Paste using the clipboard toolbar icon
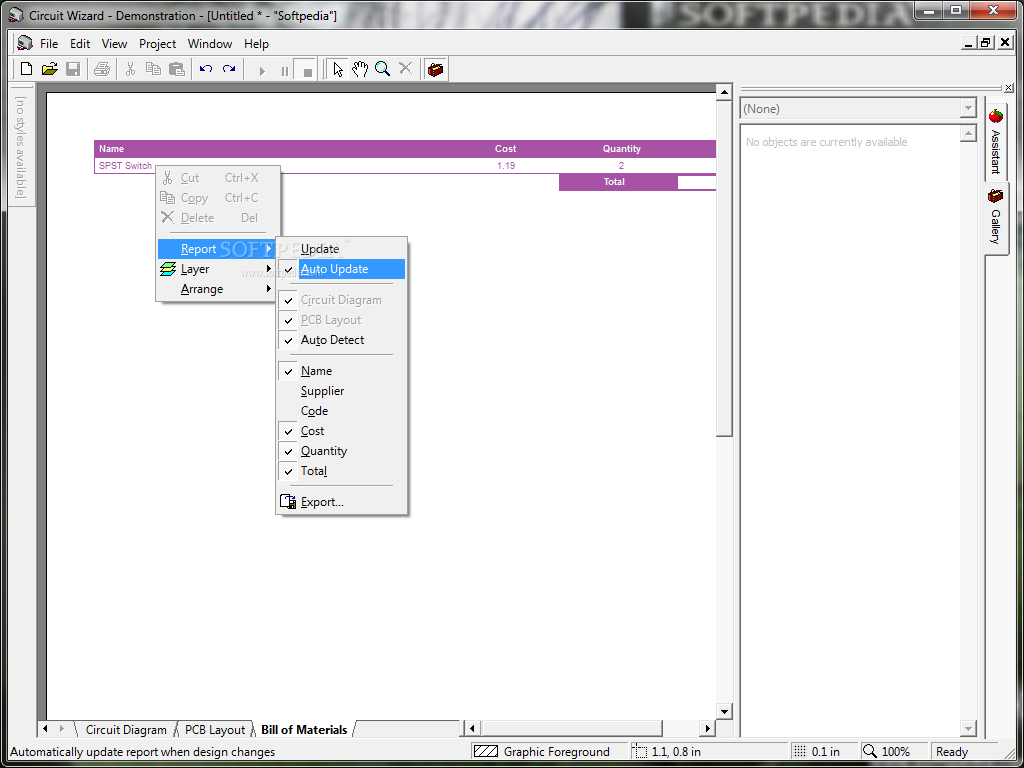1024x768 pixels. click(x=176, y=69)
